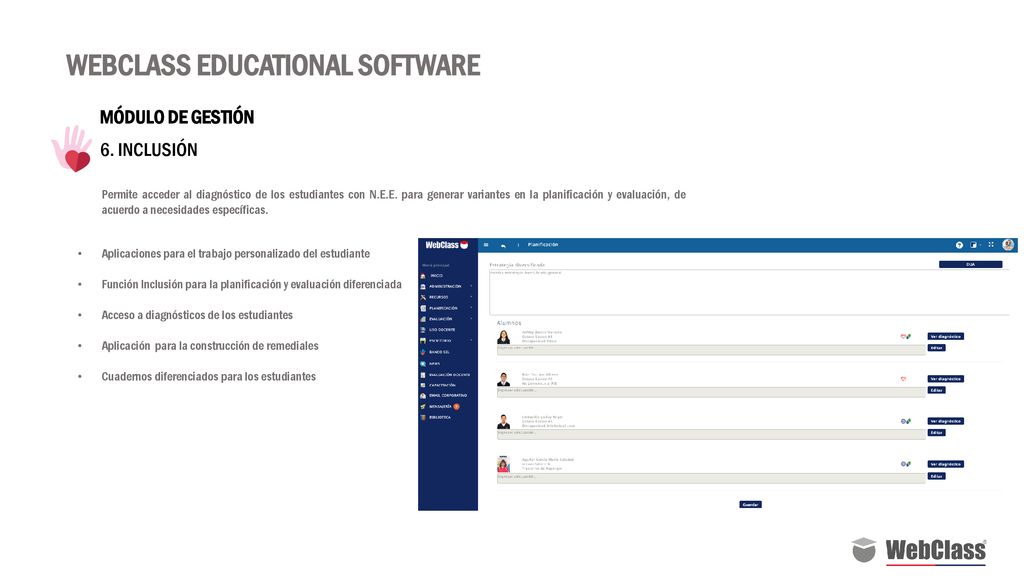Screen dimensions: 1024x576
Task: Click into the Estrategia diversificada text area
Action: [749, 292]
